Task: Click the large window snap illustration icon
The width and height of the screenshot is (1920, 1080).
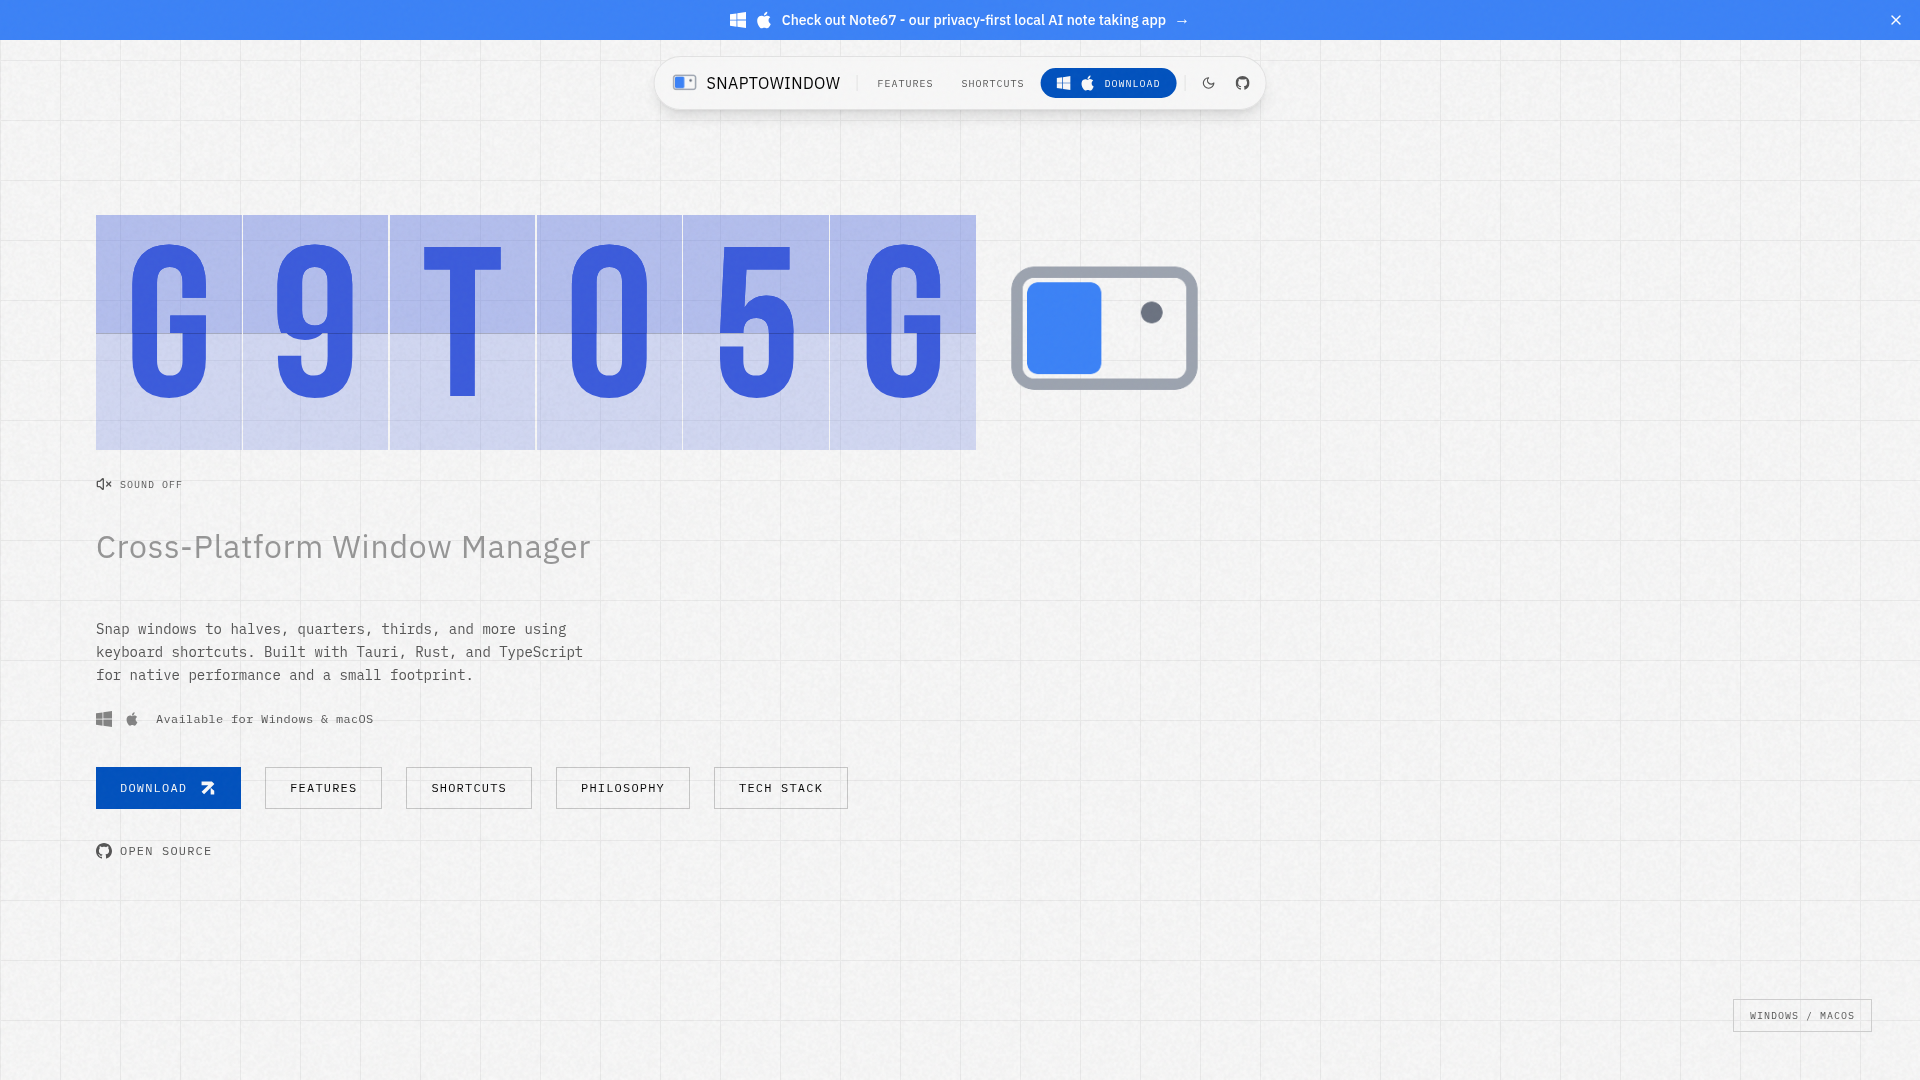Action: click(x=1104, y=328)
